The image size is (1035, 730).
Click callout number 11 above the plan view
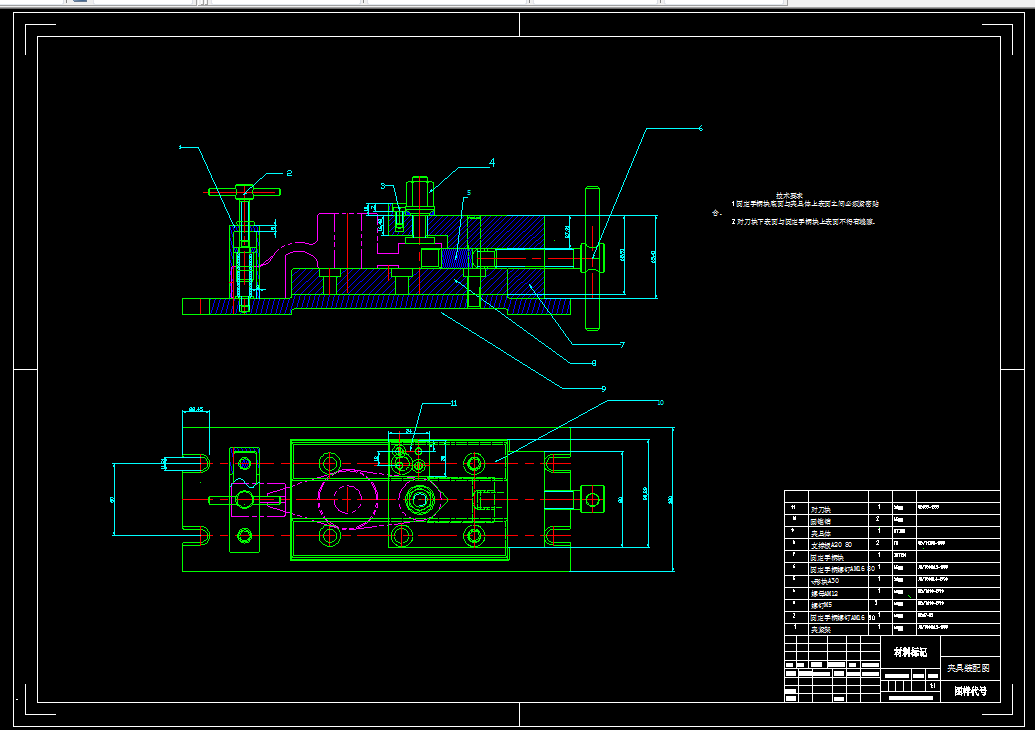coord(453,403)
